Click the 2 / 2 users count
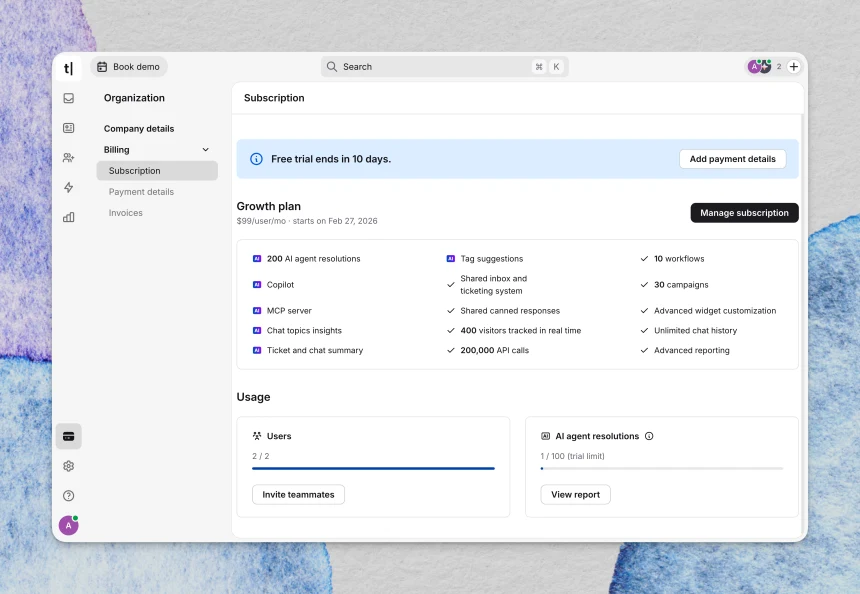This screenshot has height=594, width=860. 261,456
